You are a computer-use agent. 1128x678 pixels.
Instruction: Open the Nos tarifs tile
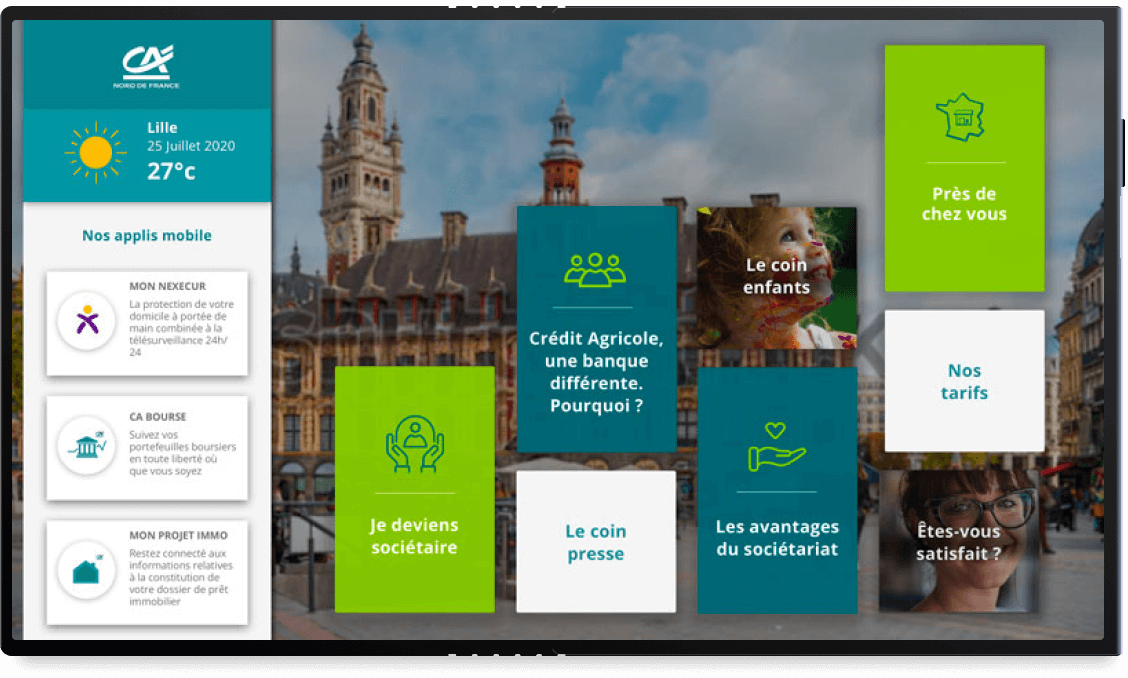pos(965,381)
